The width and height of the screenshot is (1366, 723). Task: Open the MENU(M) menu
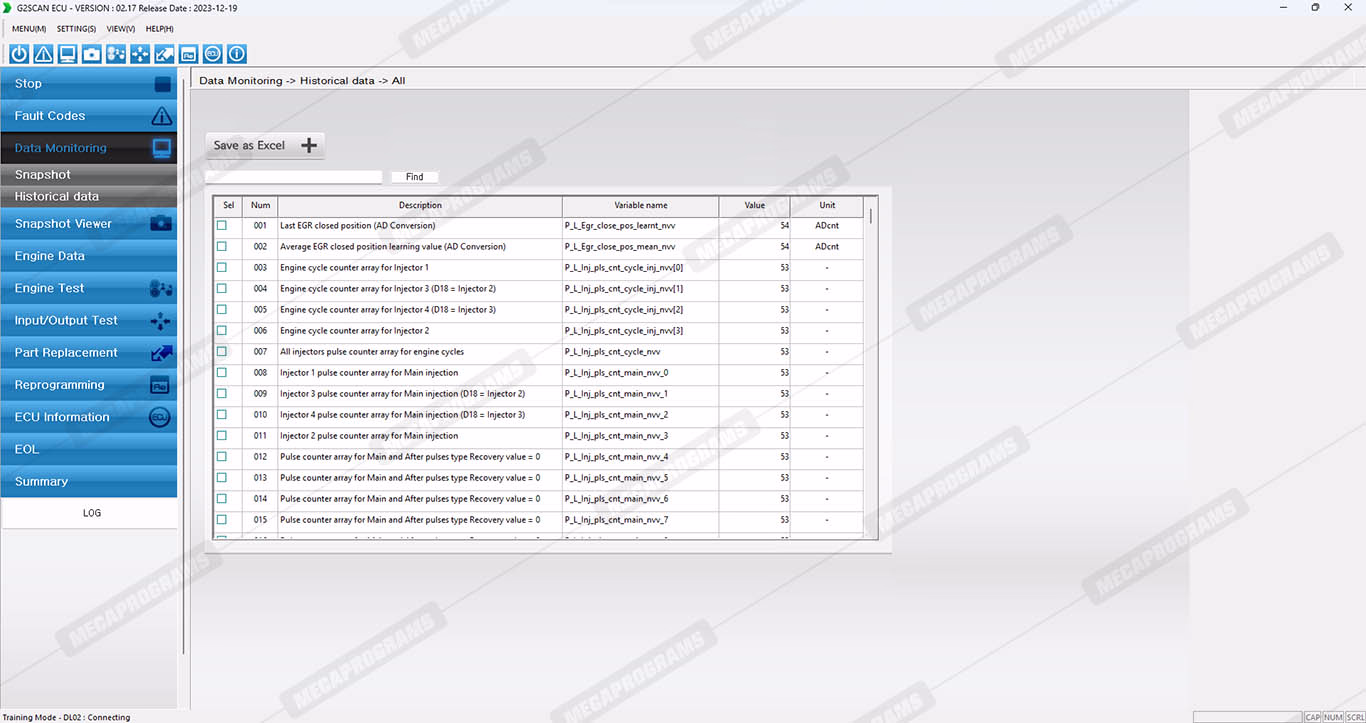pos(29,29)
